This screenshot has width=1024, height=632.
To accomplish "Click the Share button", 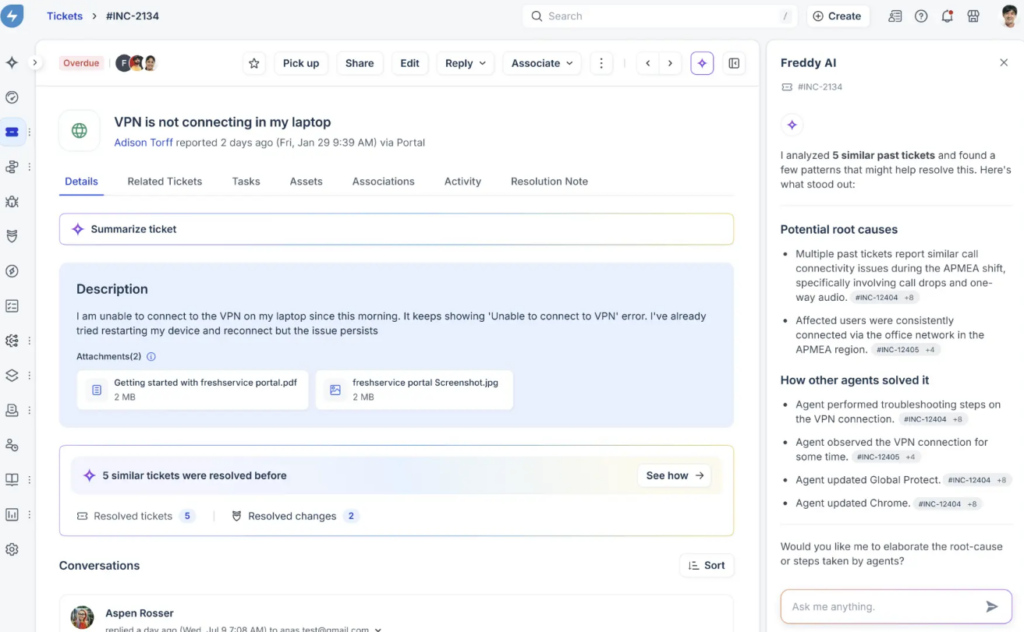I will pyautogui.click(x=359, y=63).
